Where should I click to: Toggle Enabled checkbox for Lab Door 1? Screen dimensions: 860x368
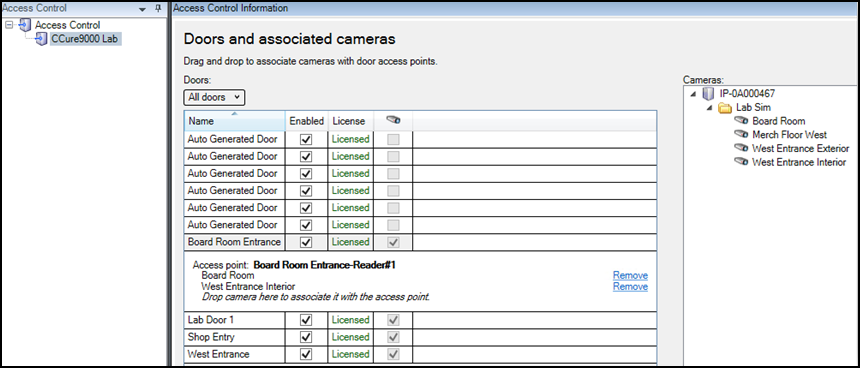pos(306,320)
